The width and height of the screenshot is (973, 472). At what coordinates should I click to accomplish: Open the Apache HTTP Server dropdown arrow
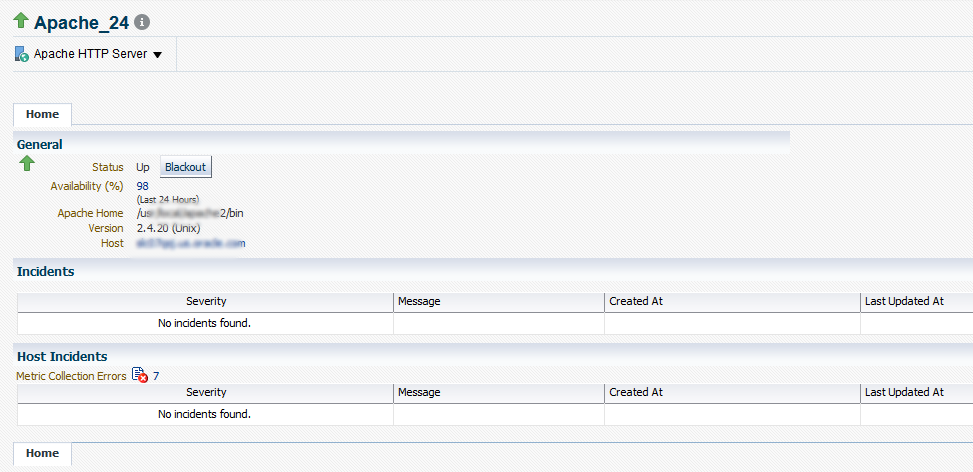(157, 55)
